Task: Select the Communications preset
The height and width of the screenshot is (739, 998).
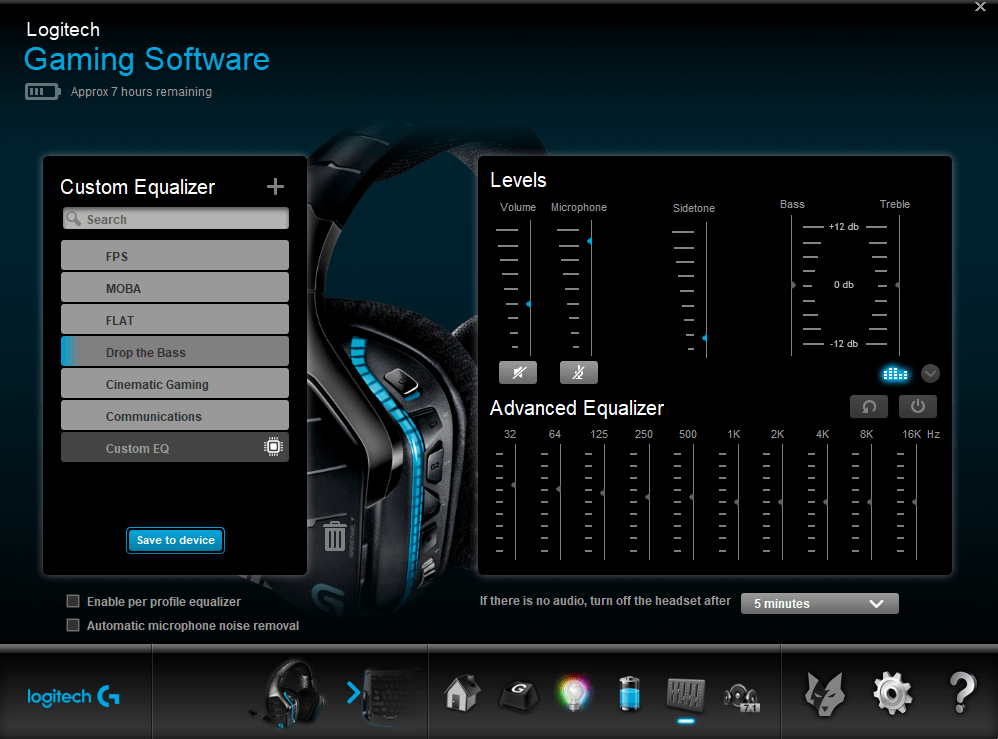Action: [x=175, y=416]
